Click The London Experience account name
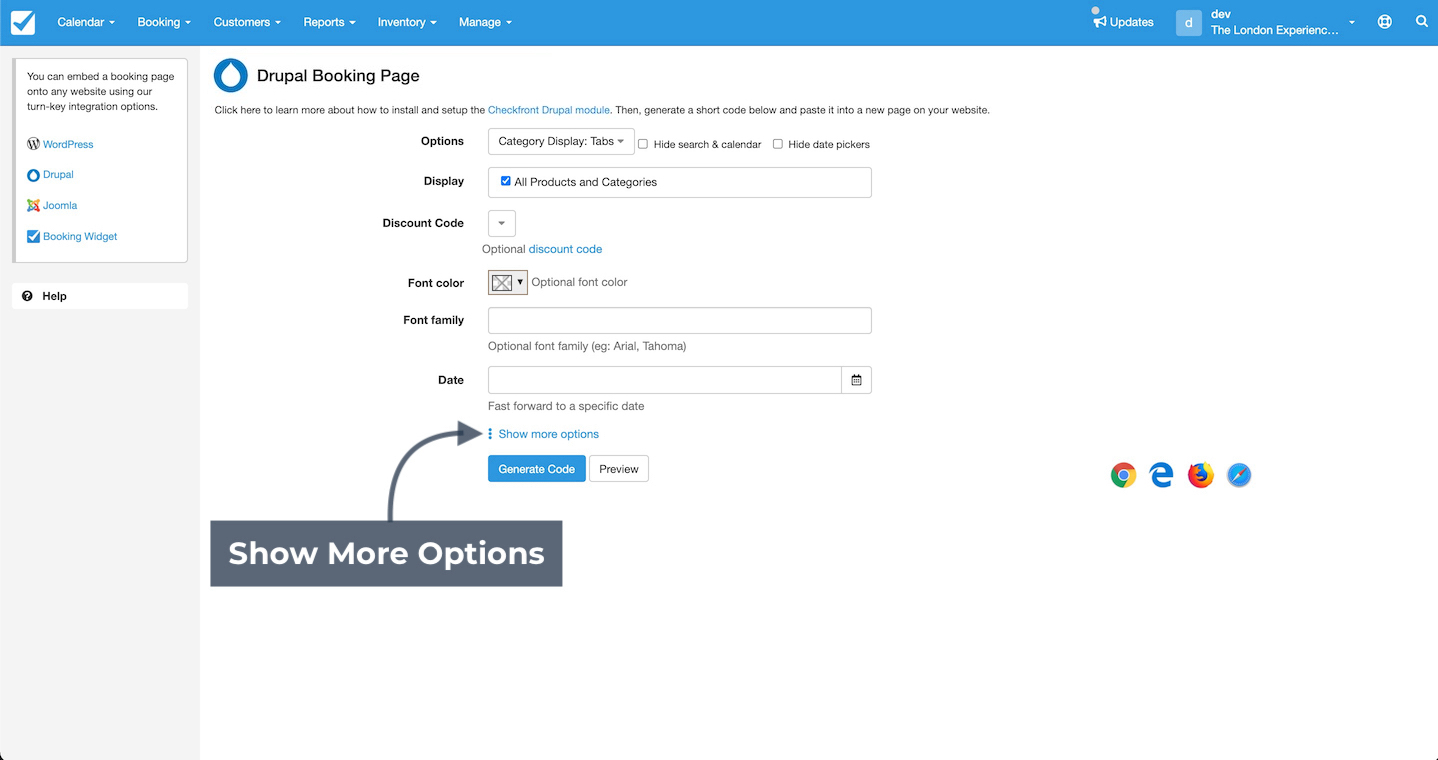1438x760 pixels. tap(1274, 30)
